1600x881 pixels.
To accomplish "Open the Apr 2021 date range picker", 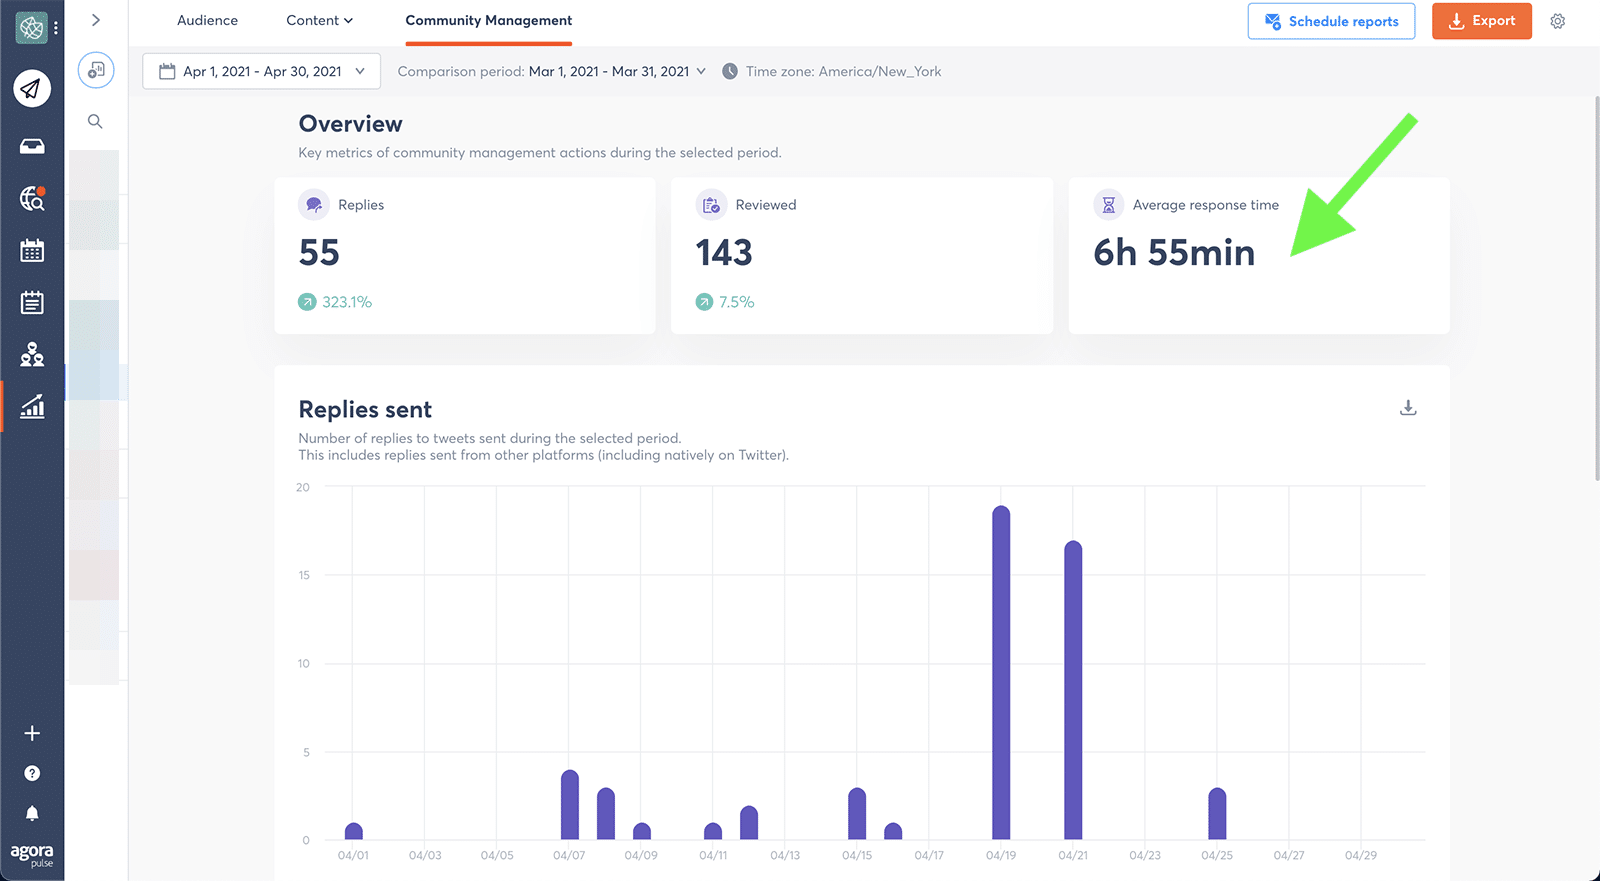I will point(262,71).
